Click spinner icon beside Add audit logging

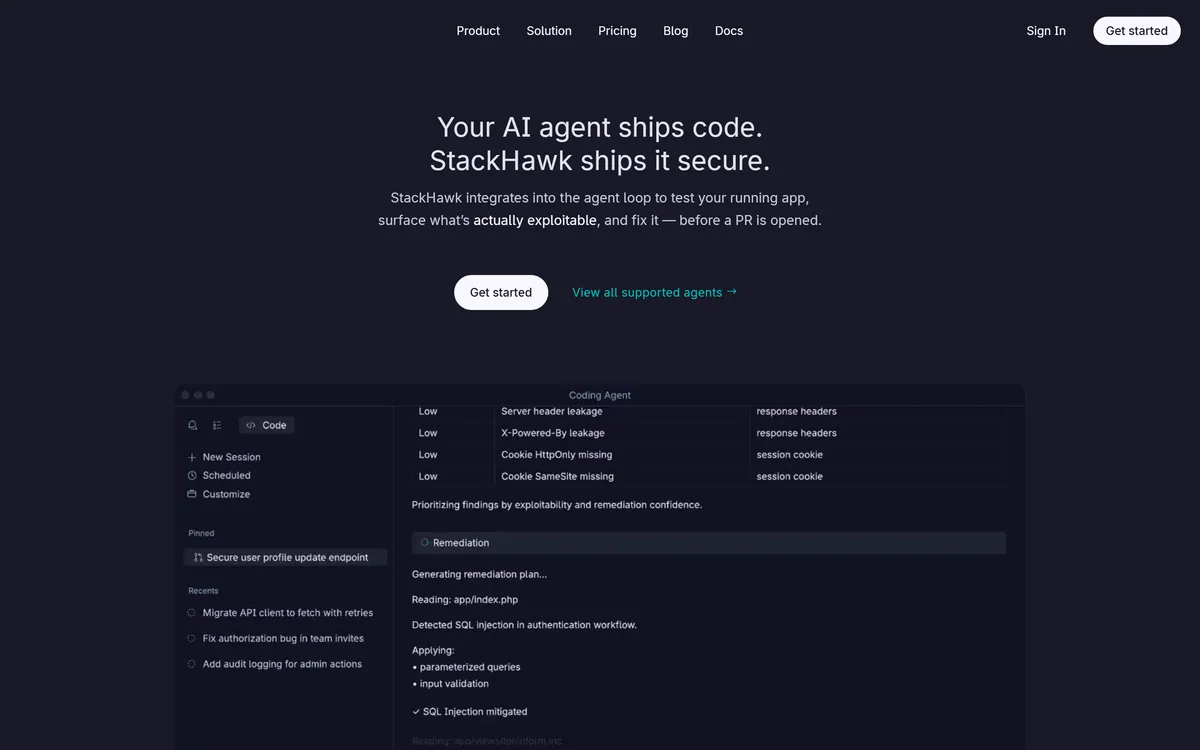coord(192,664)
